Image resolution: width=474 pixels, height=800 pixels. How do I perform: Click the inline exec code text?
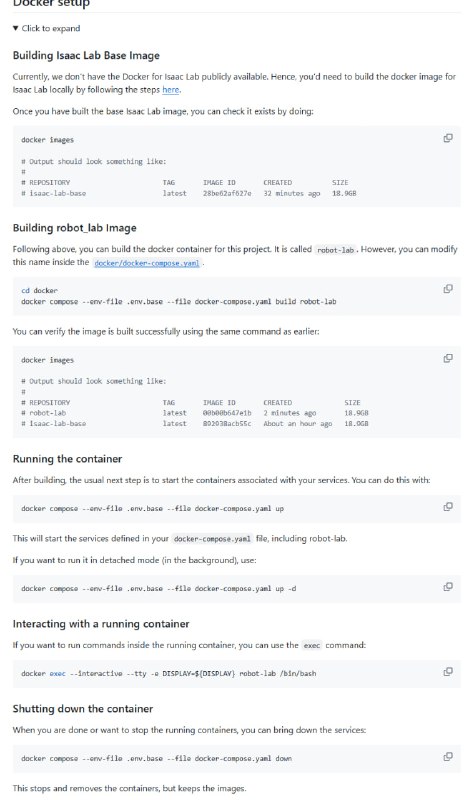(312, 645)
